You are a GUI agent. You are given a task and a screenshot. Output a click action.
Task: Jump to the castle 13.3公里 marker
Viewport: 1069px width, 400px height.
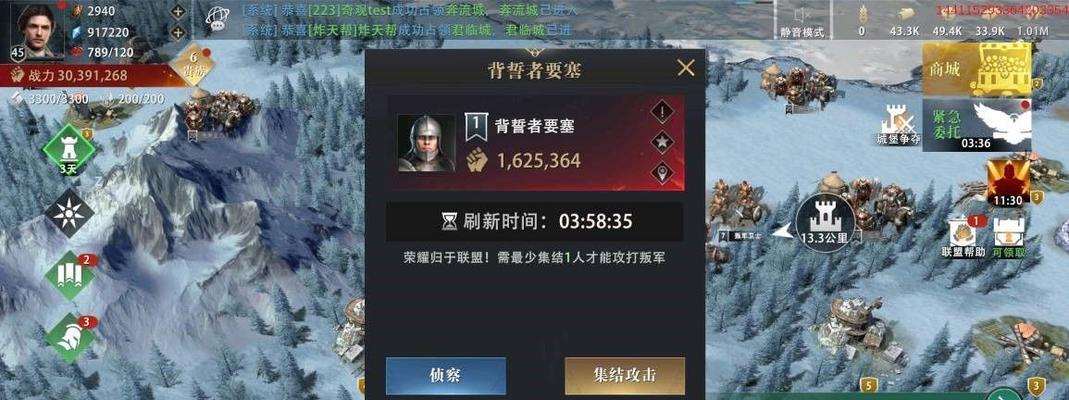pos(825,223)
